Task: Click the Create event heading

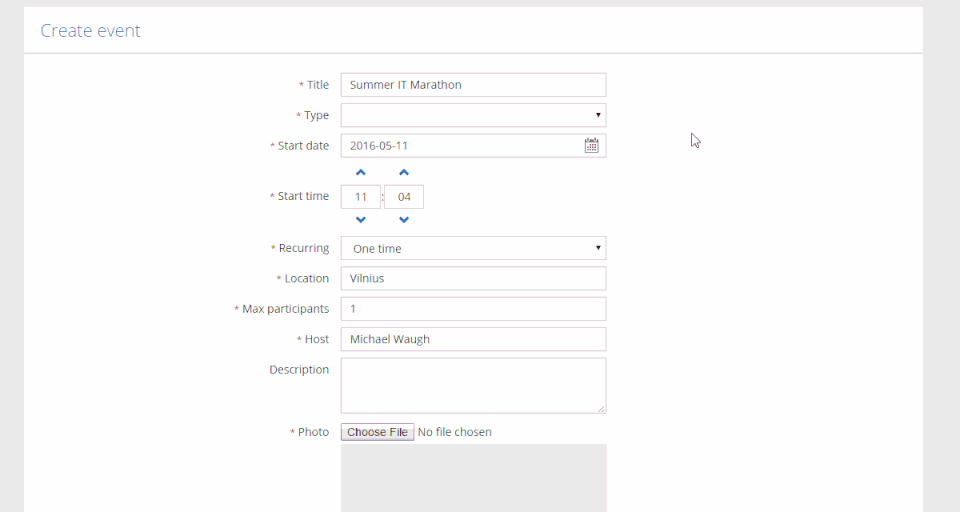Action: pos(90,31)
